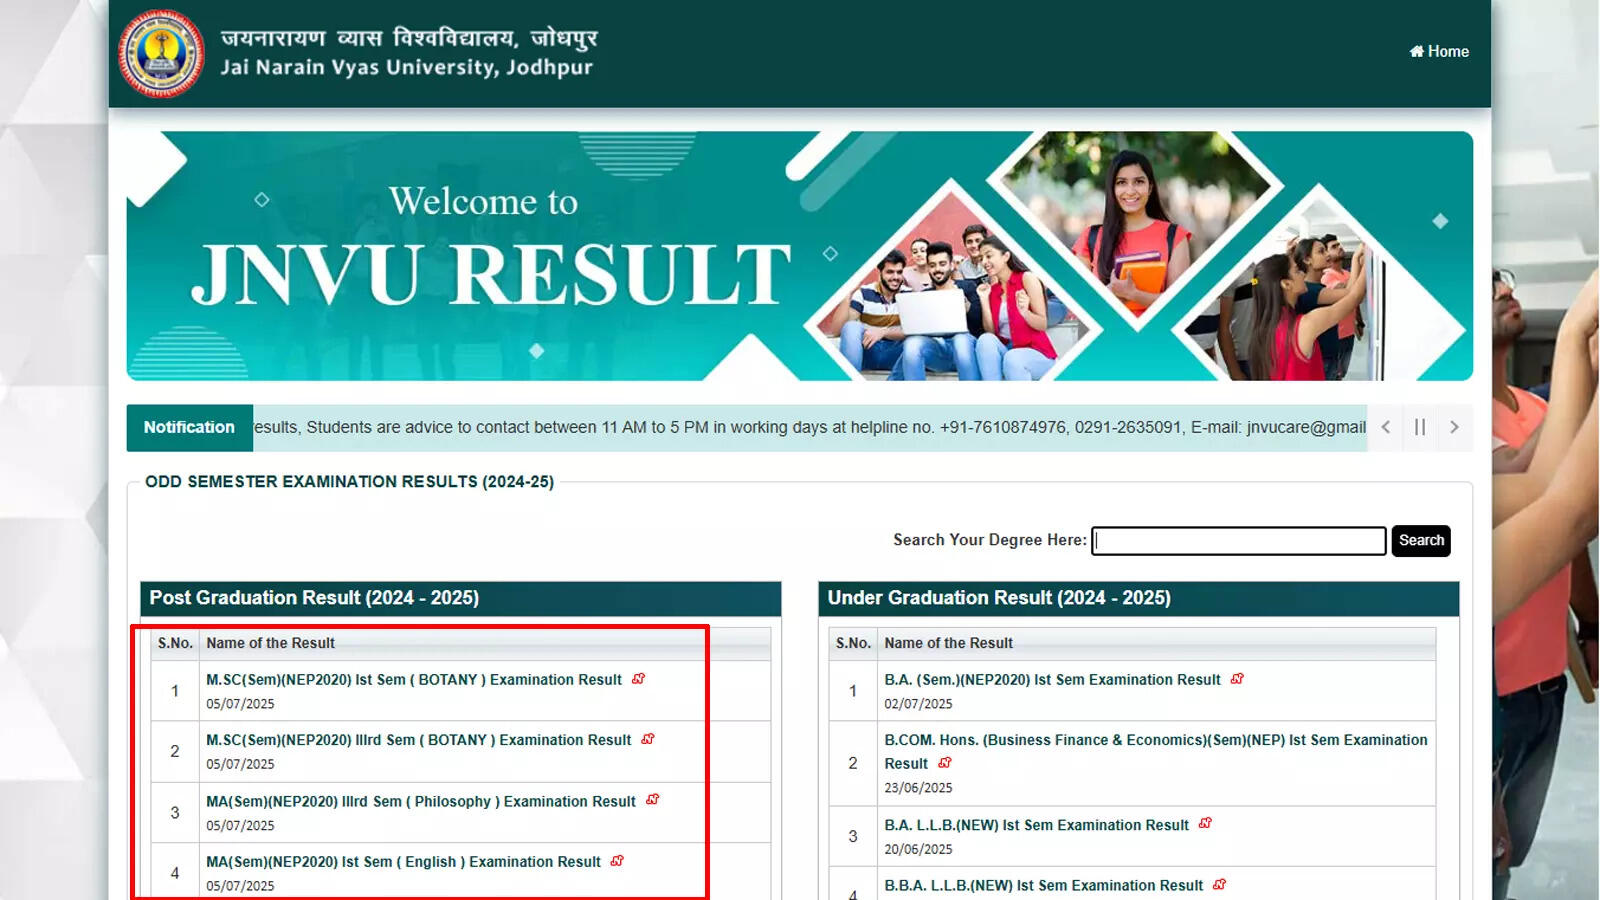Go to next notification with right chevron
Screen dimensions: 1600x900
coord(1454,427)
